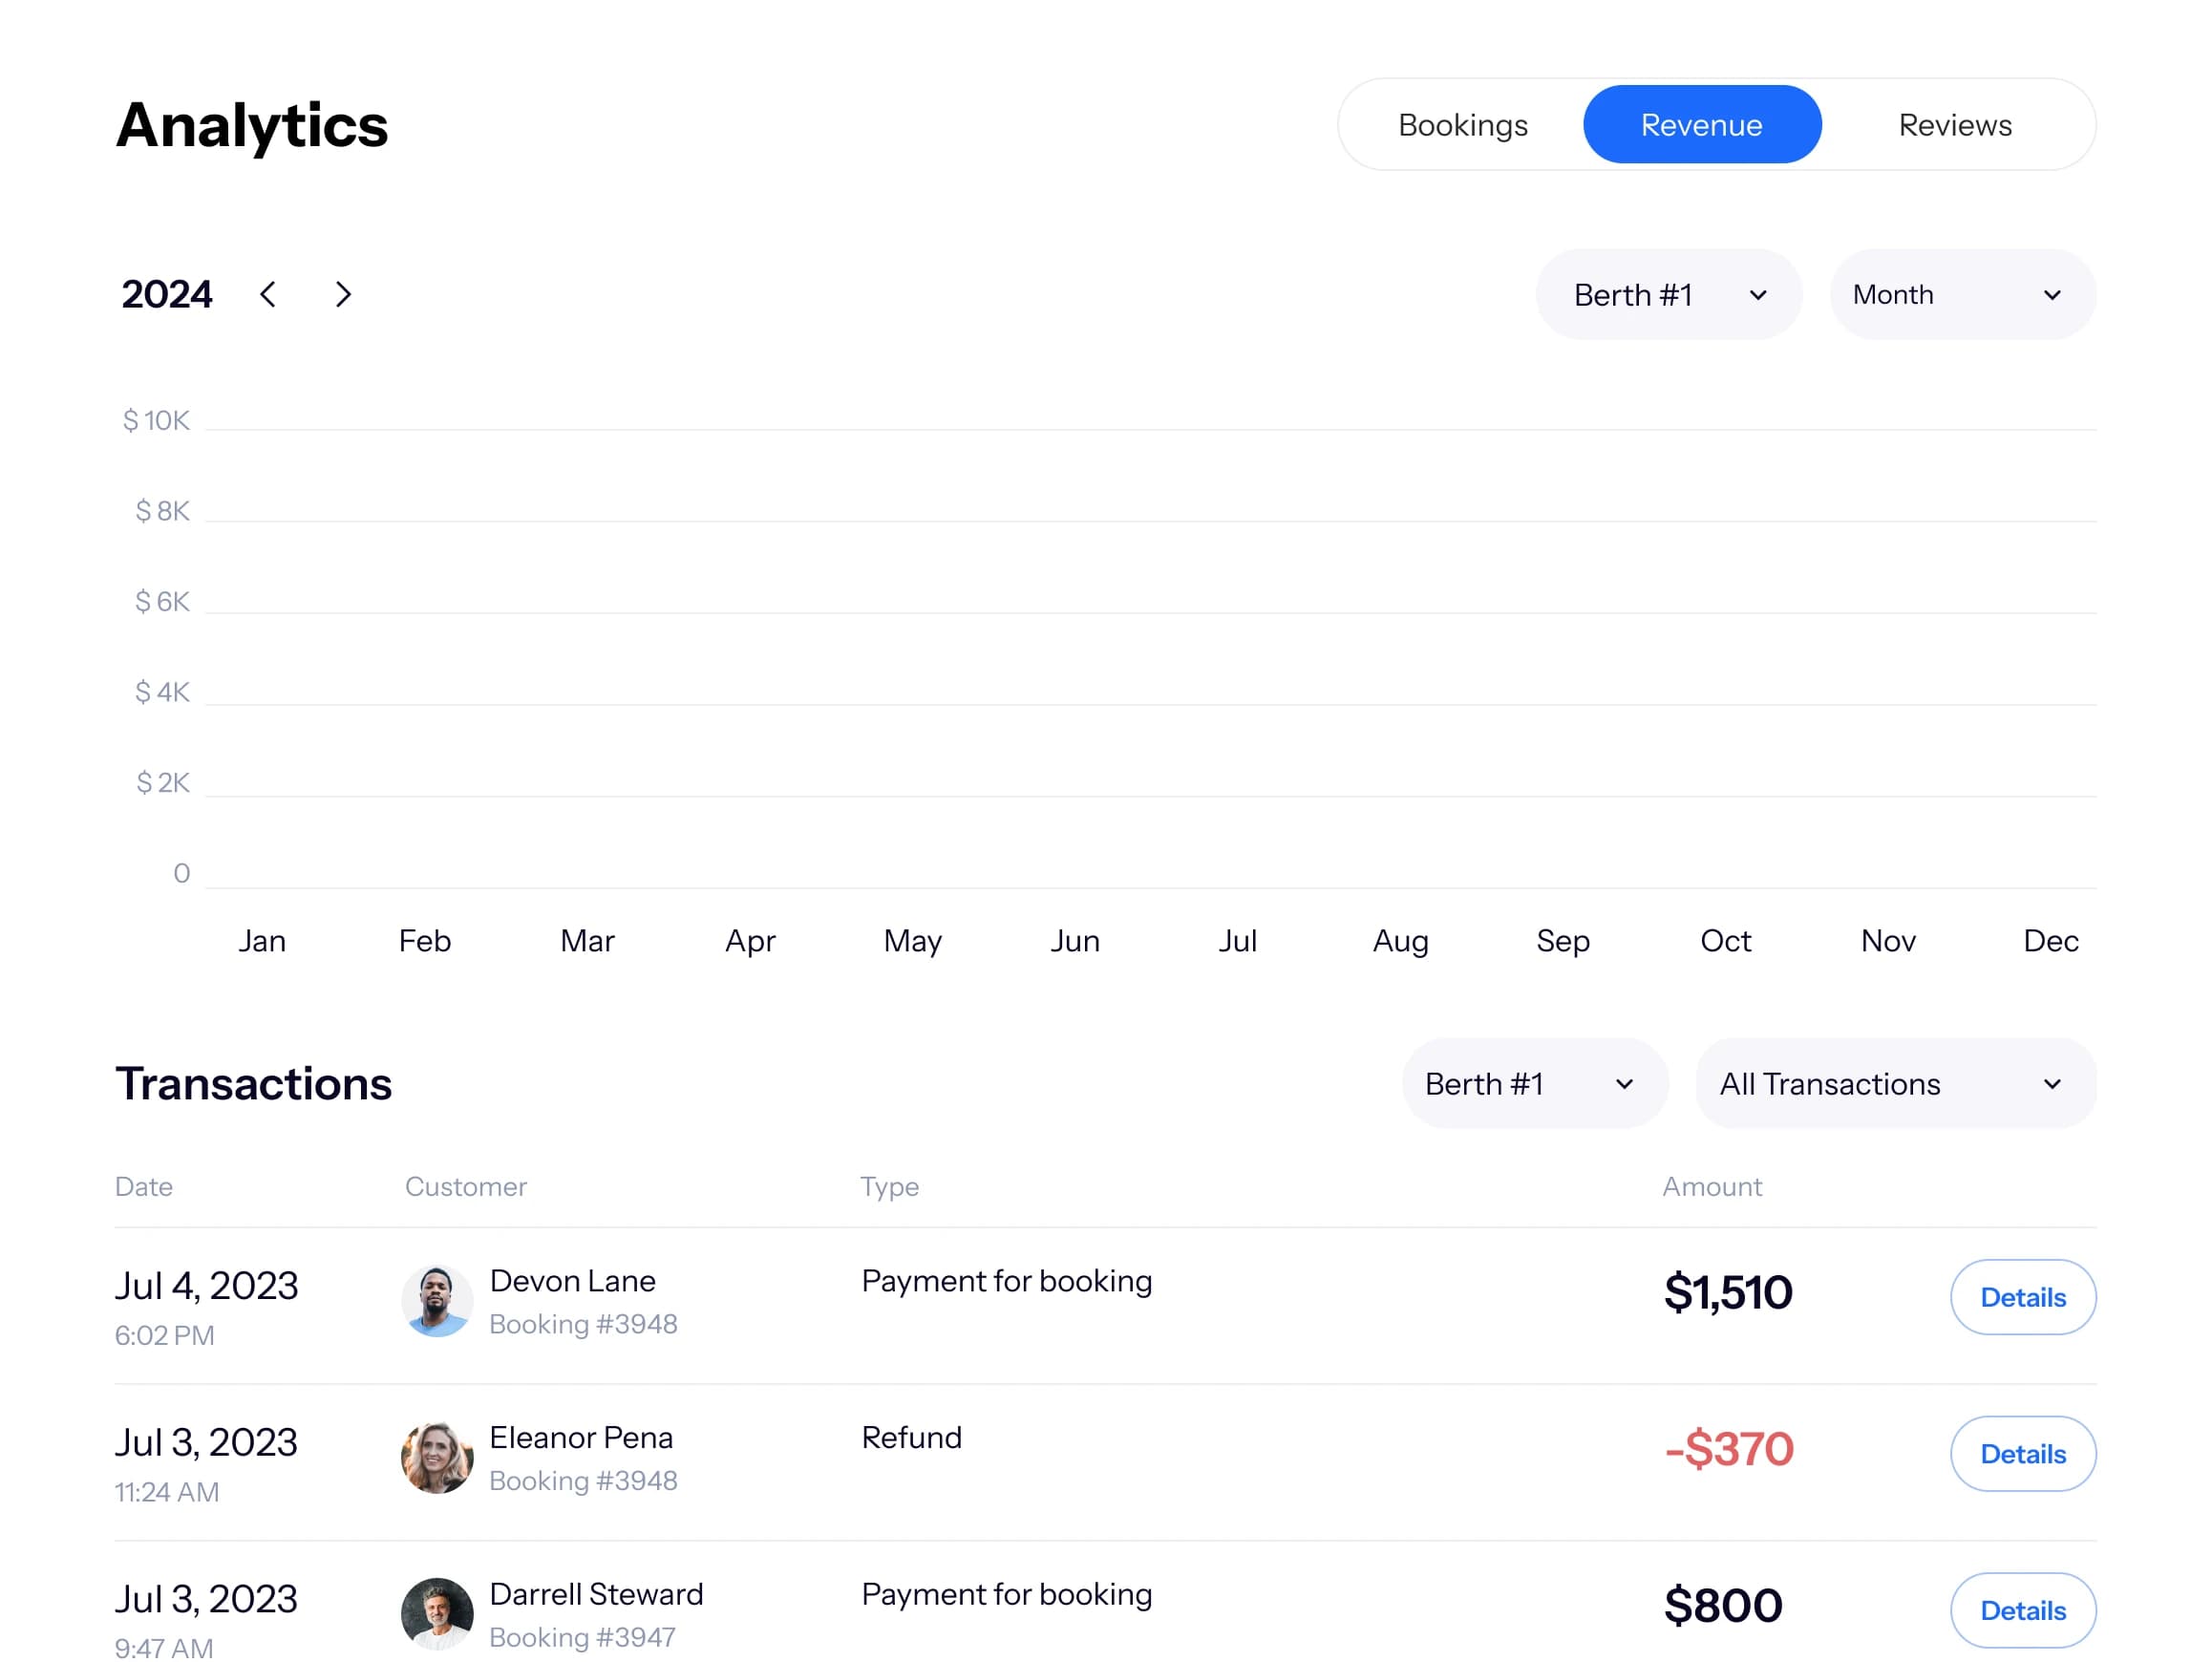
Task: Click Details for the $800 payment
Action: click(2022, 1610)
